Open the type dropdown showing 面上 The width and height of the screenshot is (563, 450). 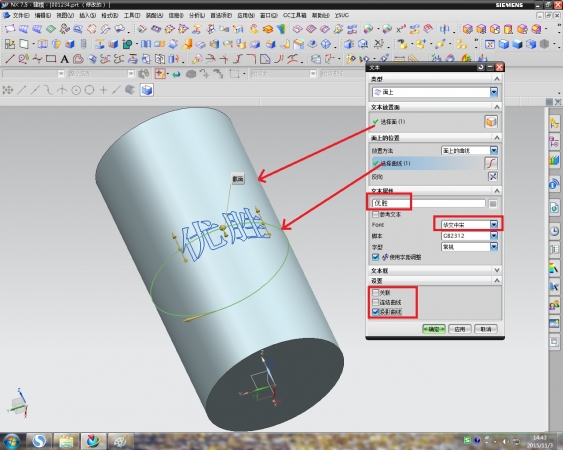pos(435,92)
